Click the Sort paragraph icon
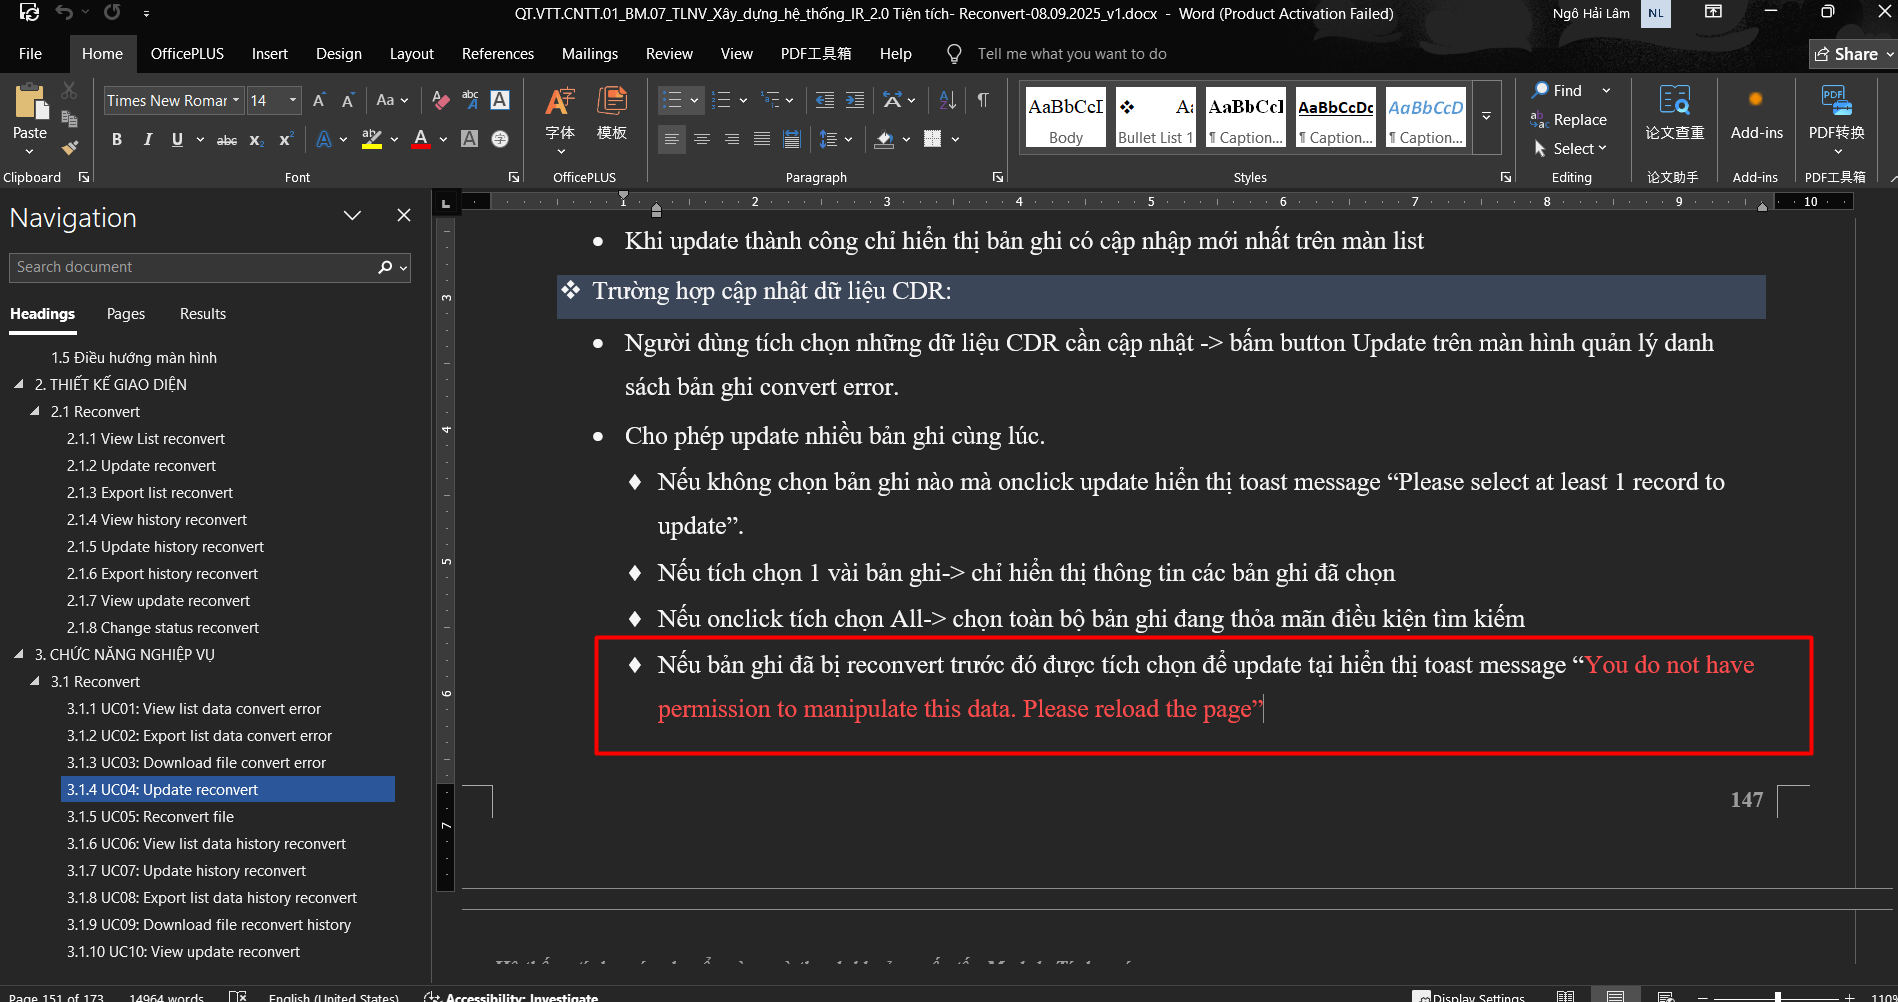The image size is (1898, 1002). (947, 100)
